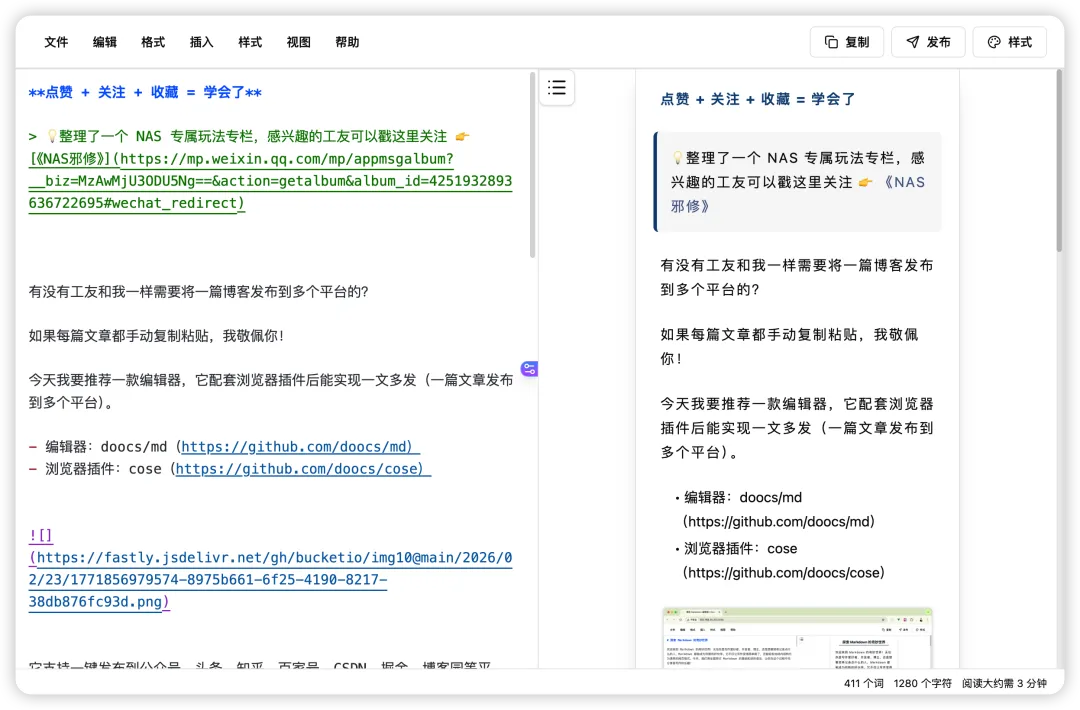Open the 插入 menu
The height and width of the screenshot is (710, 1080).
pyautogui.click(x=202, y=42)
